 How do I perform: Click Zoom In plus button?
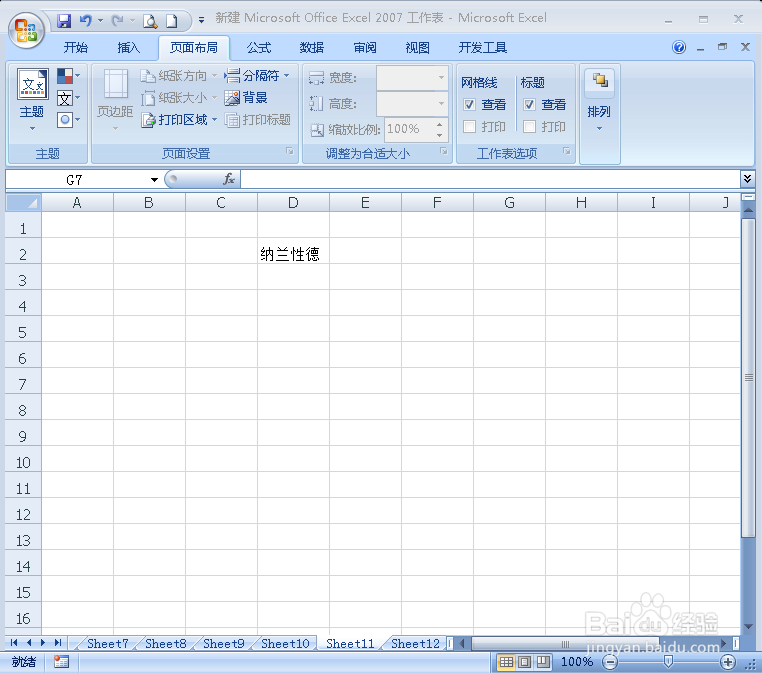click(727, 662)
